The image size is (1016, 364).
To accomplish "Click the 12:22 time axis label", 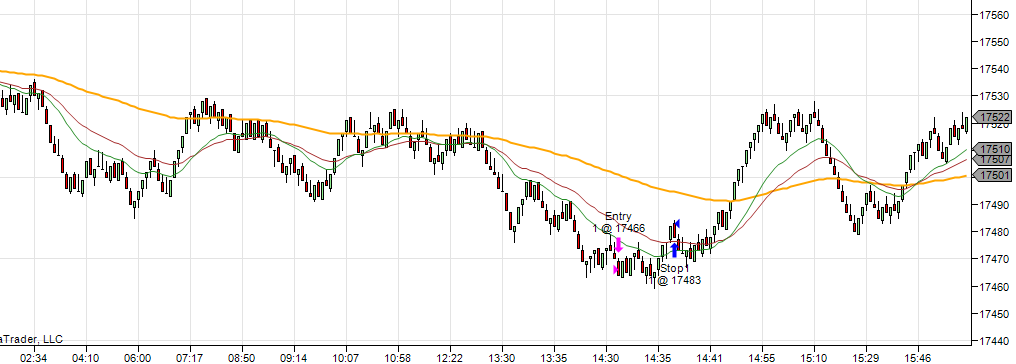I will click(x=450, y=358).
